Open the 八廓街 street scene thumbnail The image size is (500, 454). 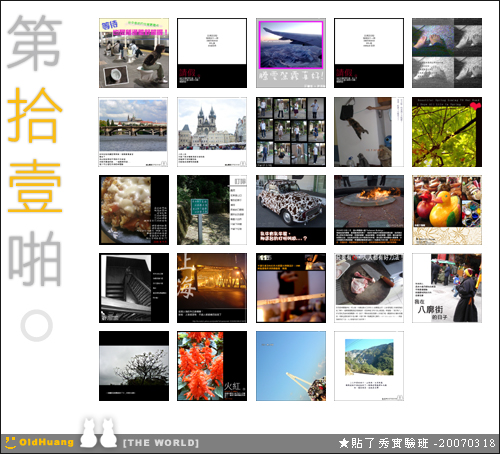[x=447, y=288]
